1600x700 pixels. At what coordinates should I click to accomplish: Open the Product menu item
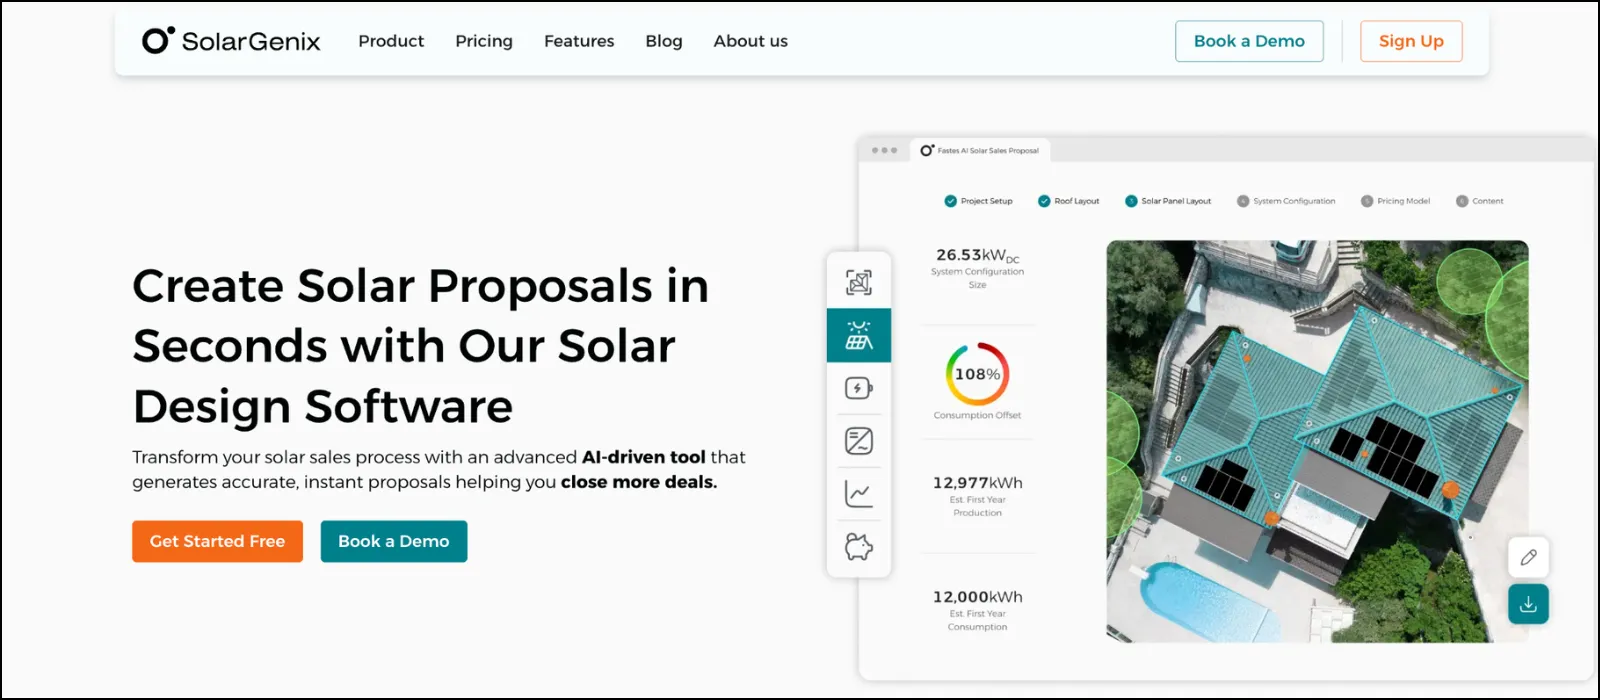(x=391, y=41)
